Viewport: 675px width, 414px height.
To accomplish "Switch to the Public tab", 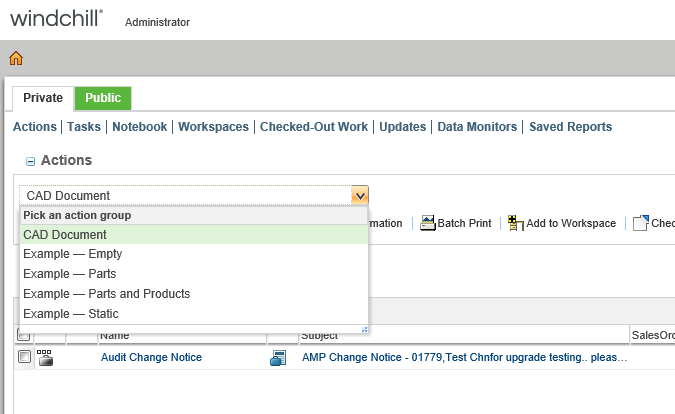I will (103, 98).
